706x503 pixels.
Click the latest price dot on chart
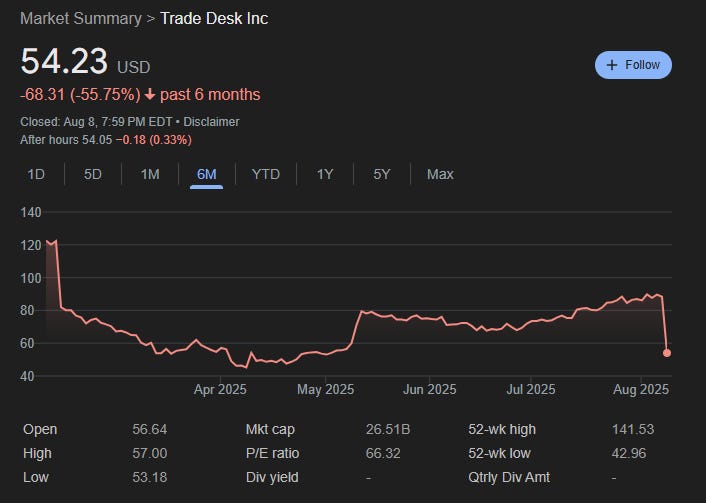click(667, 353)
